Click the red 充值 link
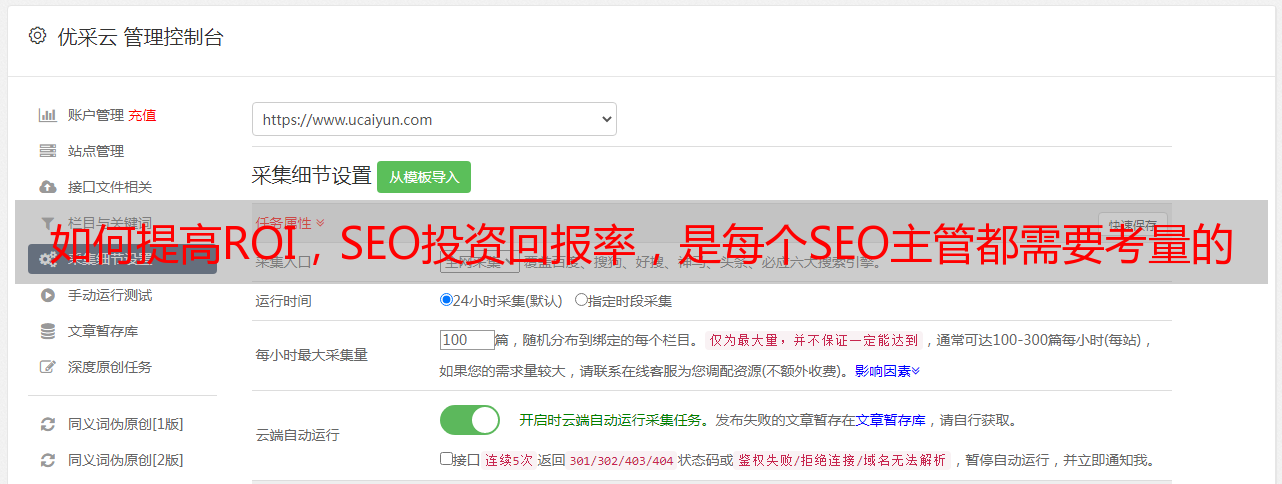This screenshot has width=1282, height=484. click(142, 115)
